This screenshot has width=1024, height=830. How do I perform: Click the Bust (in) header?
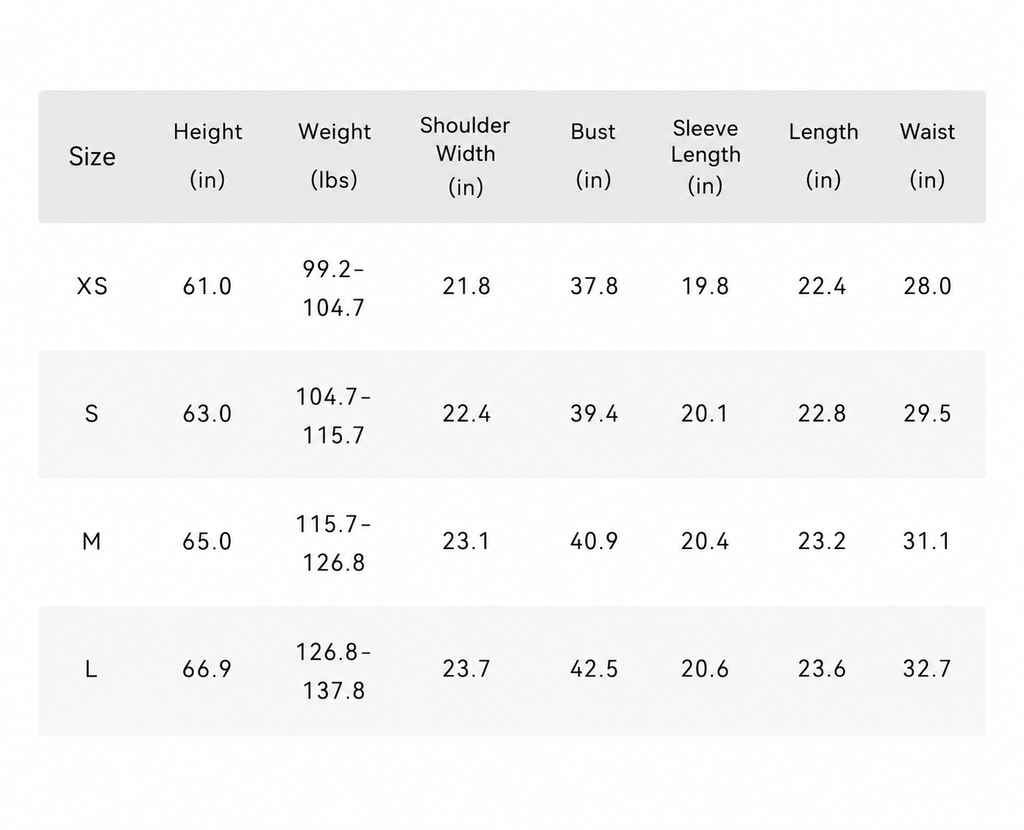(593, 155)
